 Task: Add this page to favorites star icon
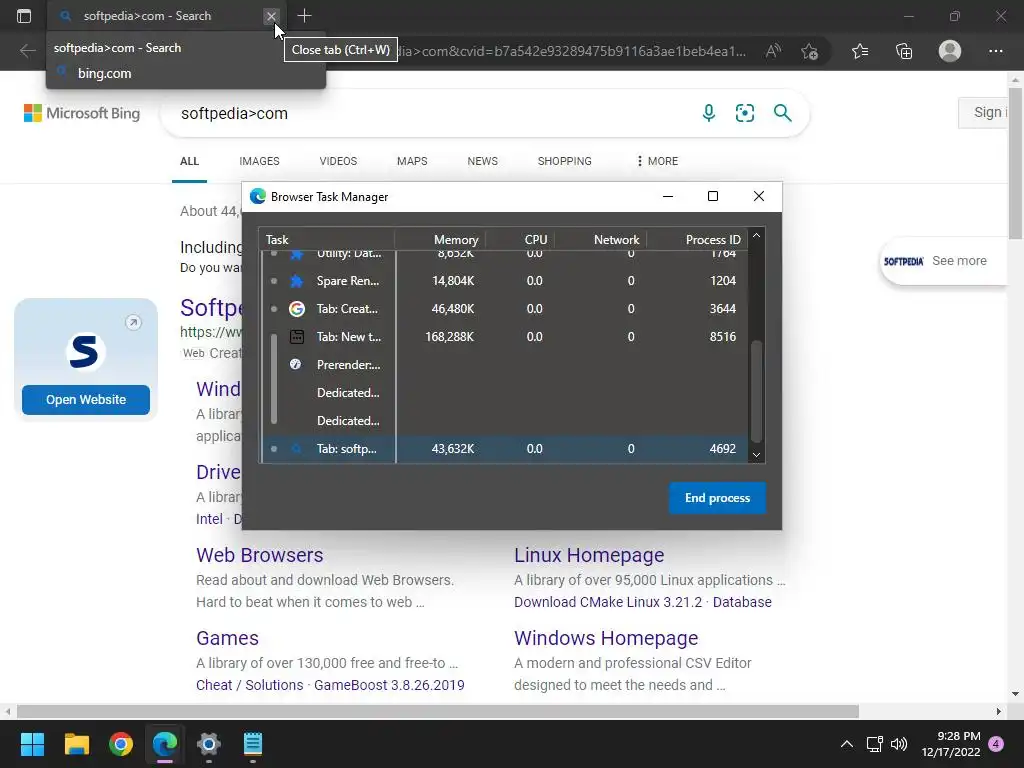point(810,51)
